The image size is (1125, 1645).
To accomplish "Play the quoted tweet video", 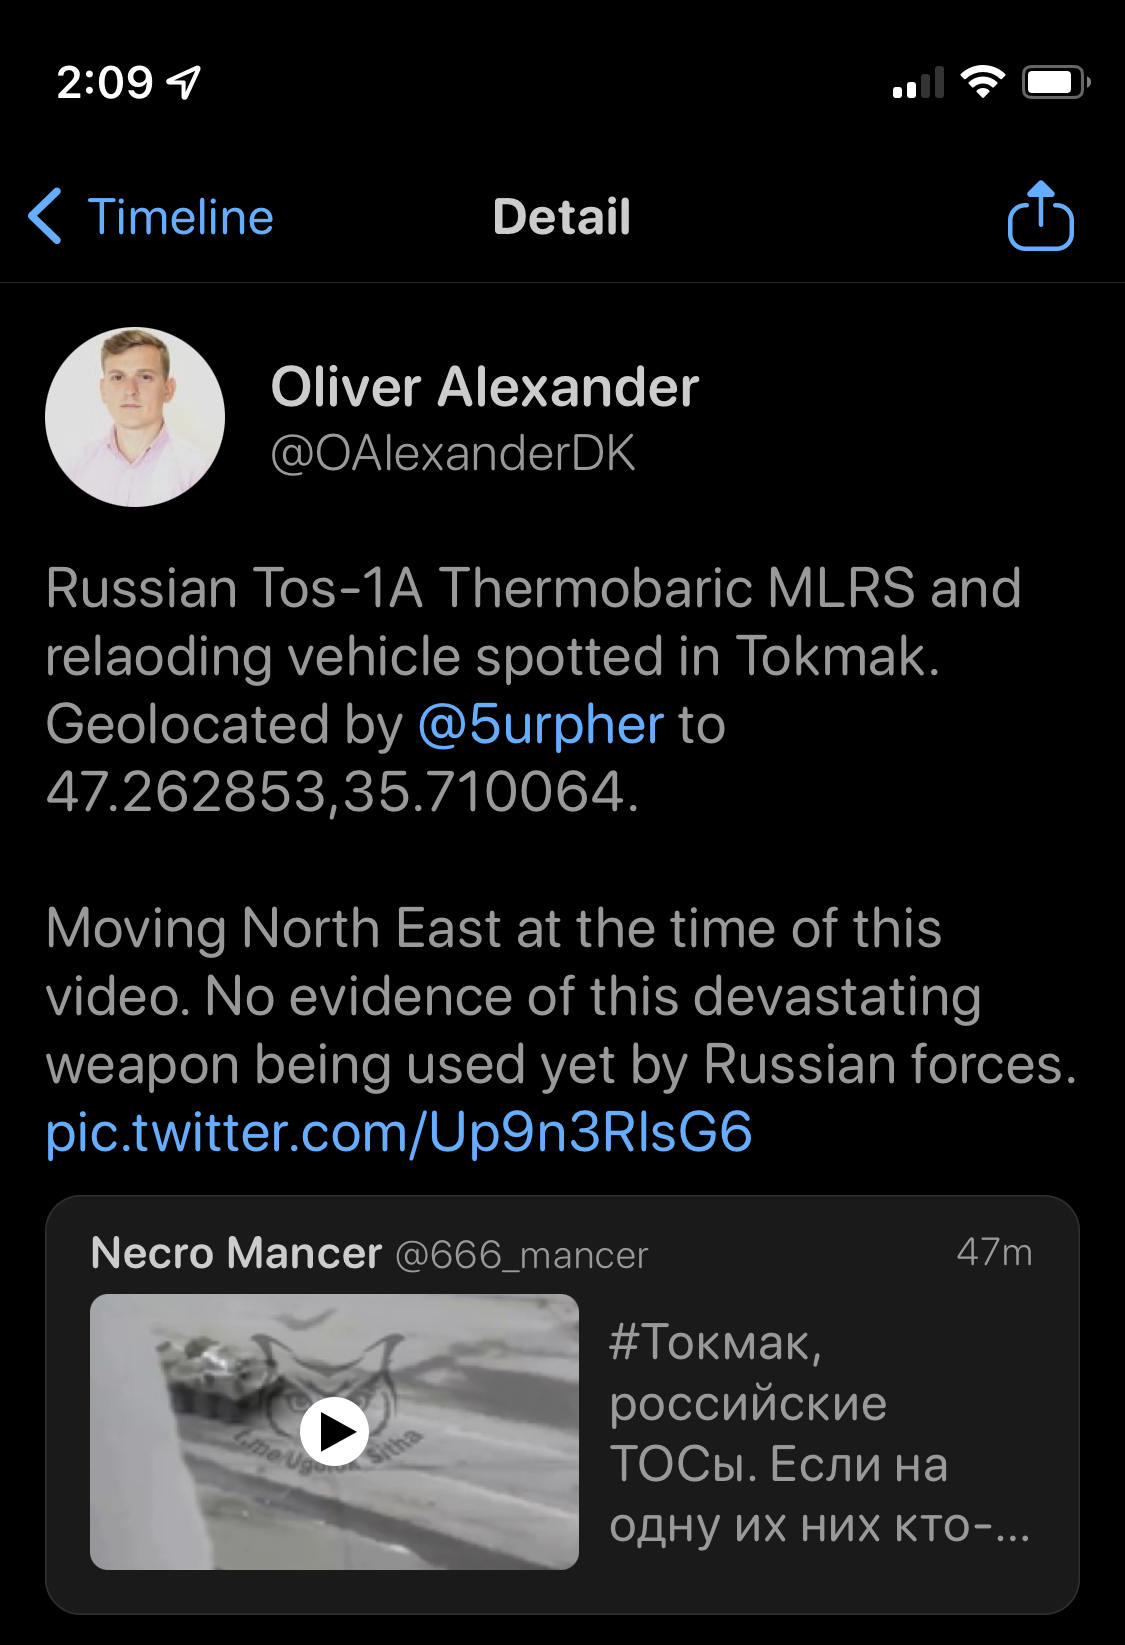I will [x=334, y=1432].
